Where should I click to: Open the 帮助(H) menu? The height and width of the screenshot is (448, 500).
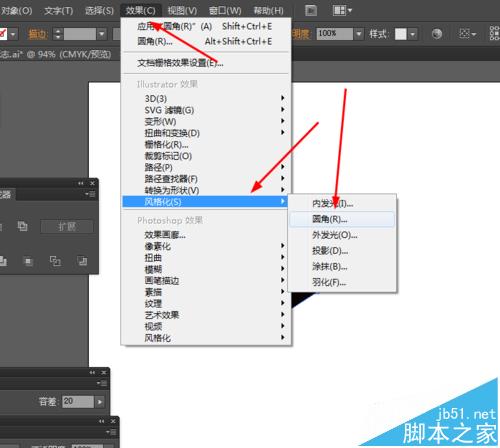coord(269,11)
